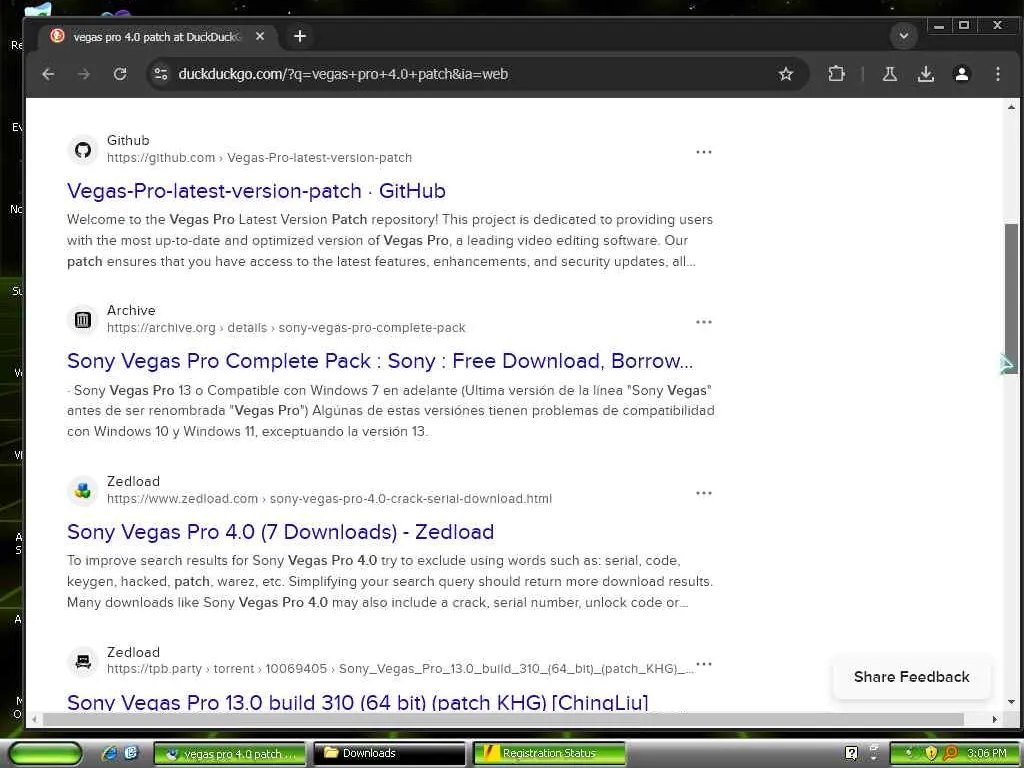The image size is (1024, 768).
Task: Click the www.zedload.com result URL
Action: coord(329,498)
